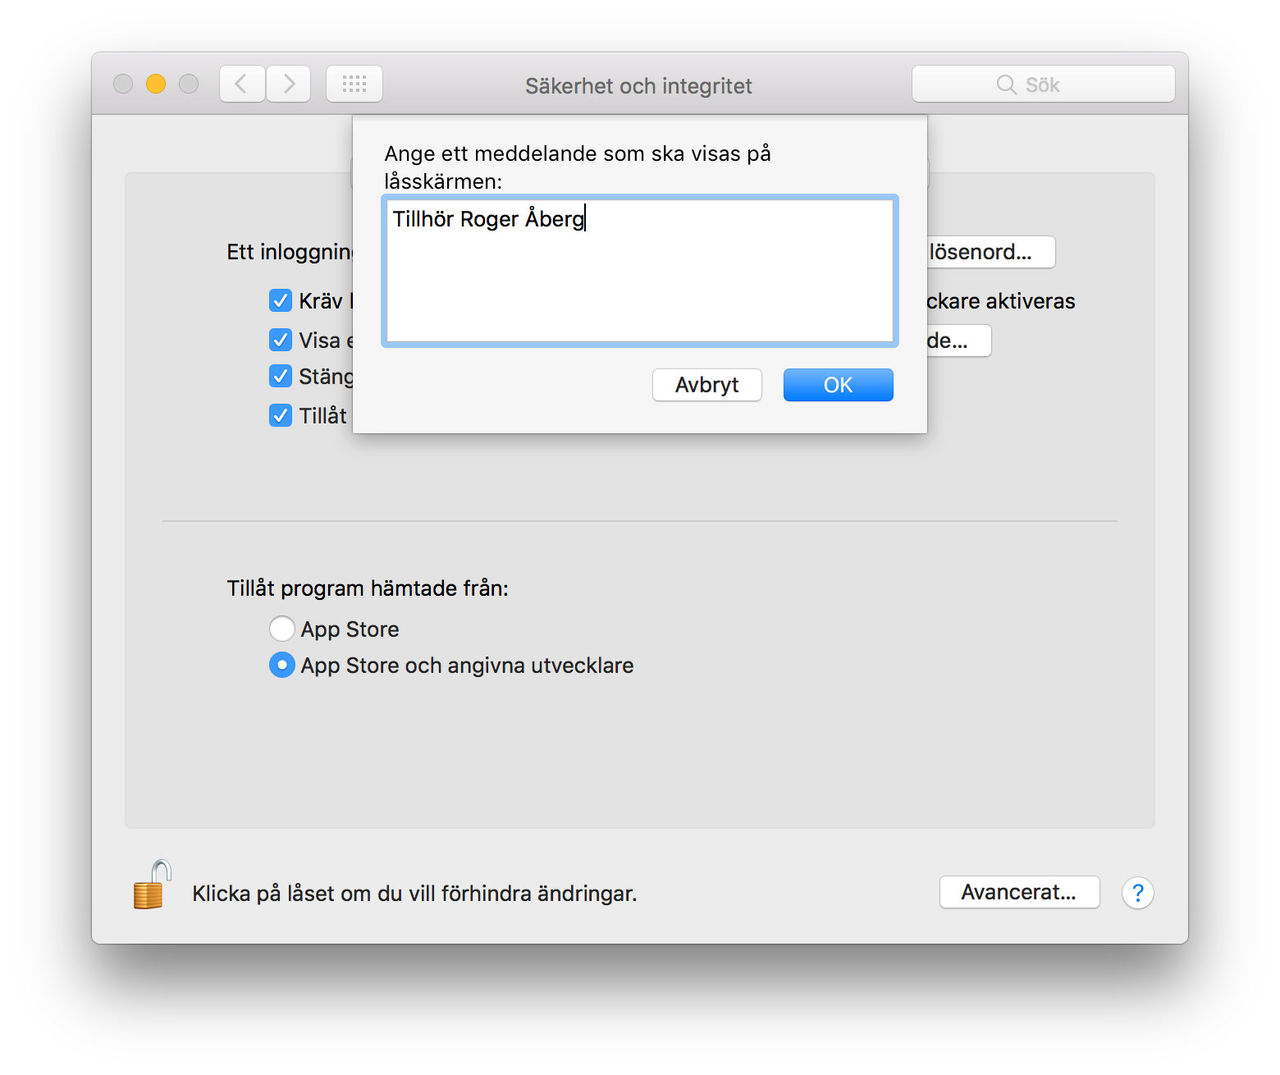Click the padlock icon to prevent changes
This screenshot has width=1280, height=1075.
coord(152,885)
